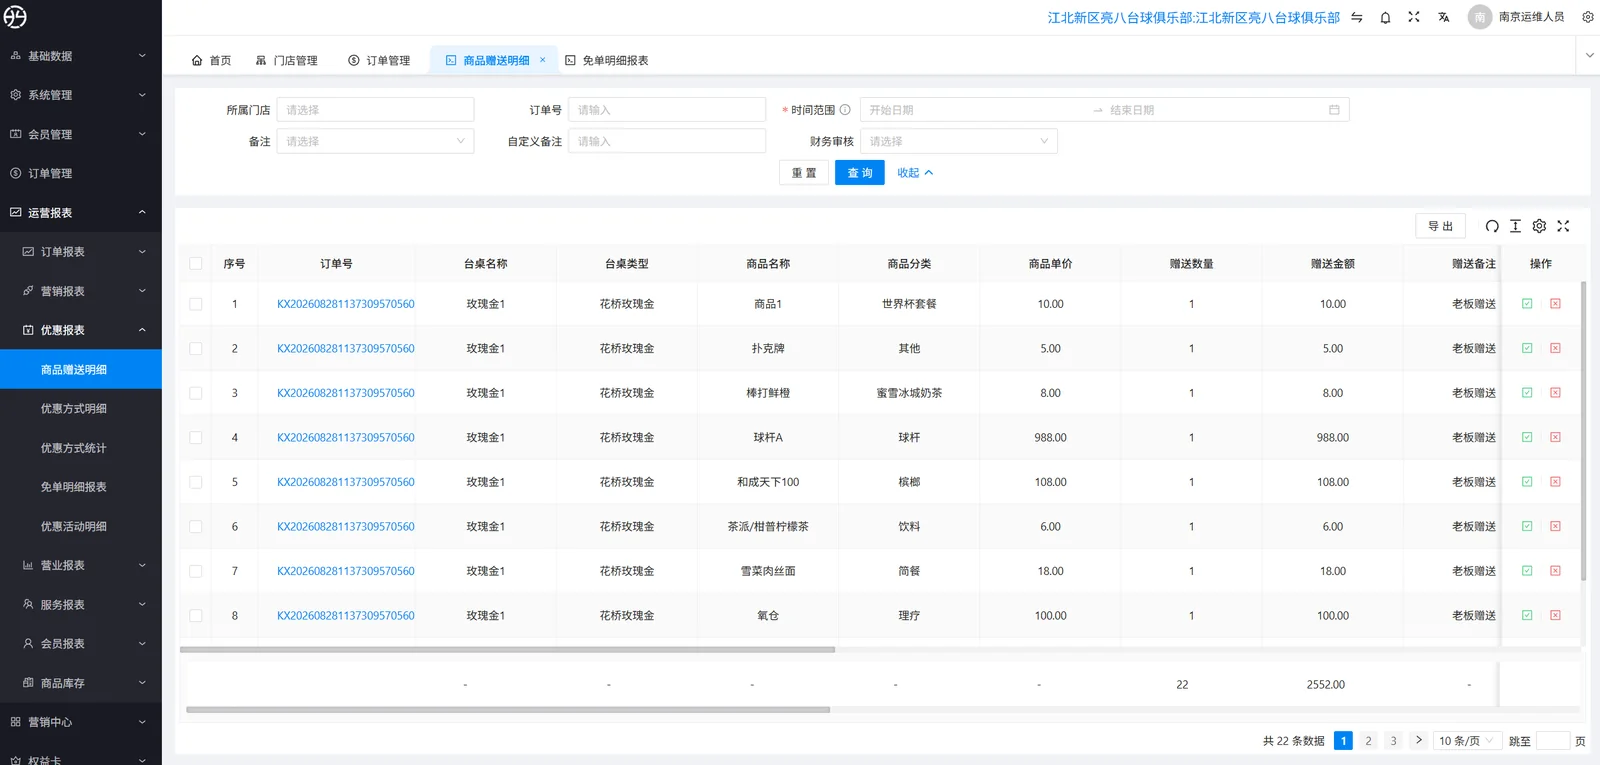Toggle fullscreen icon in top header
The height and width of the screenshot is (765, 1600).
1414,17
